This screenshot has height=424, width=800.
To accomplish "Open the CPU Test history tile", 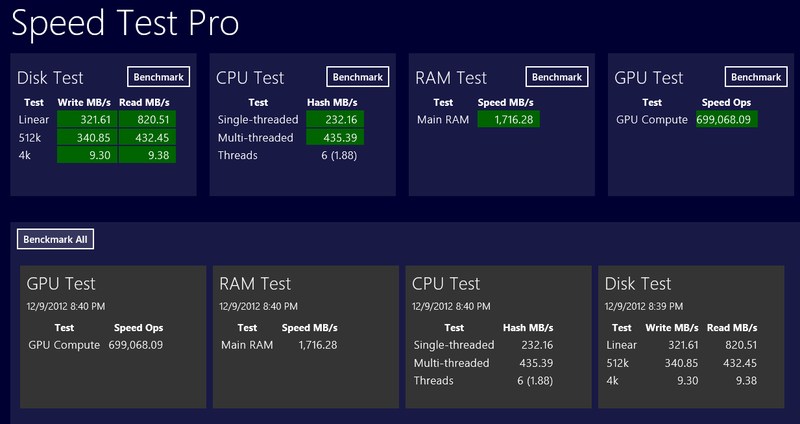I will (496, 336).
